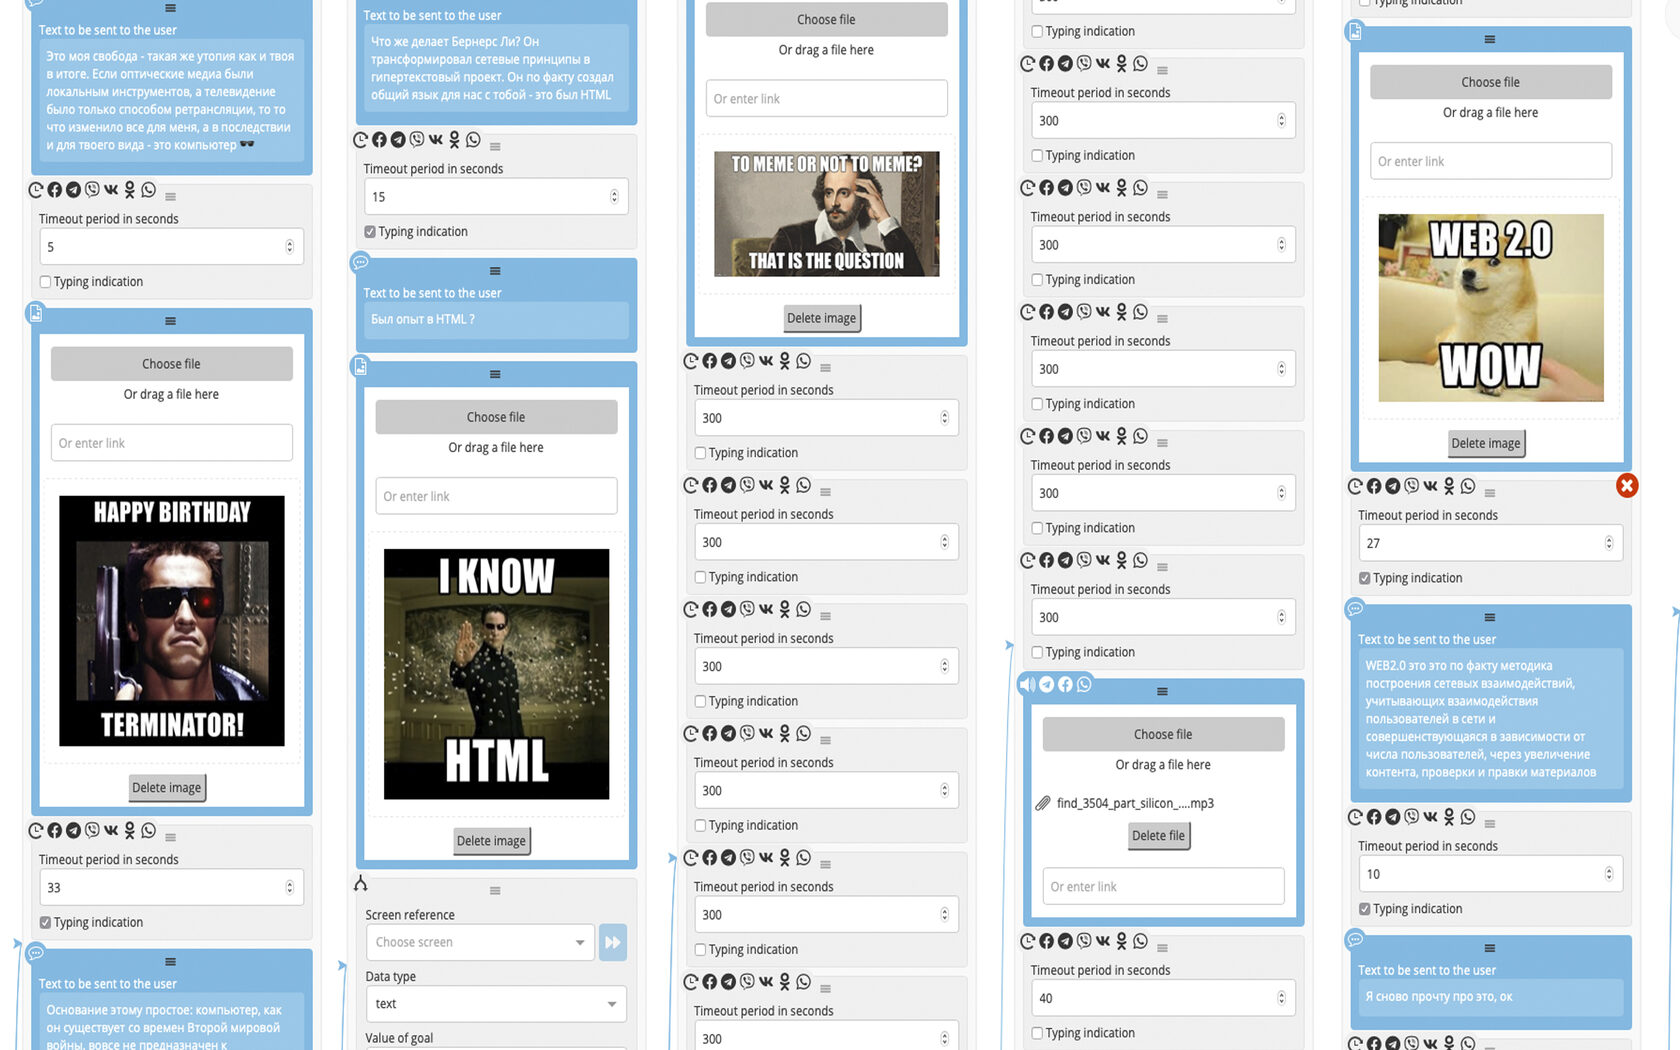The image size is (1680, 1050).
Task: Click the Telegram icon on the mp3 audio block
Action: point(1047,685)
